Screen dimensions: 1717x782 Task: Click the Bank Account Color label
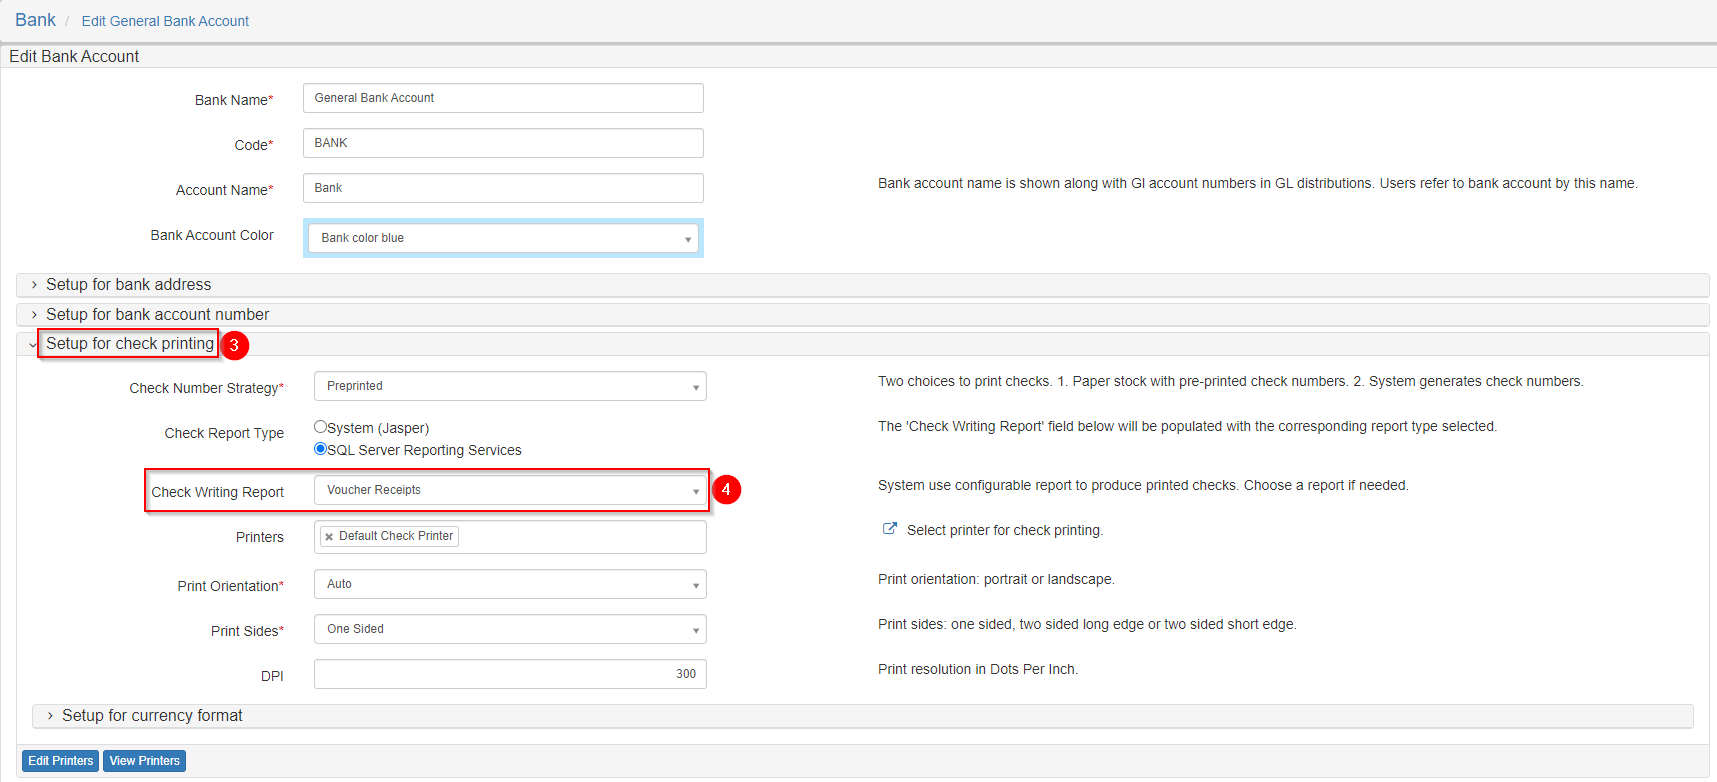coord(212,235)
